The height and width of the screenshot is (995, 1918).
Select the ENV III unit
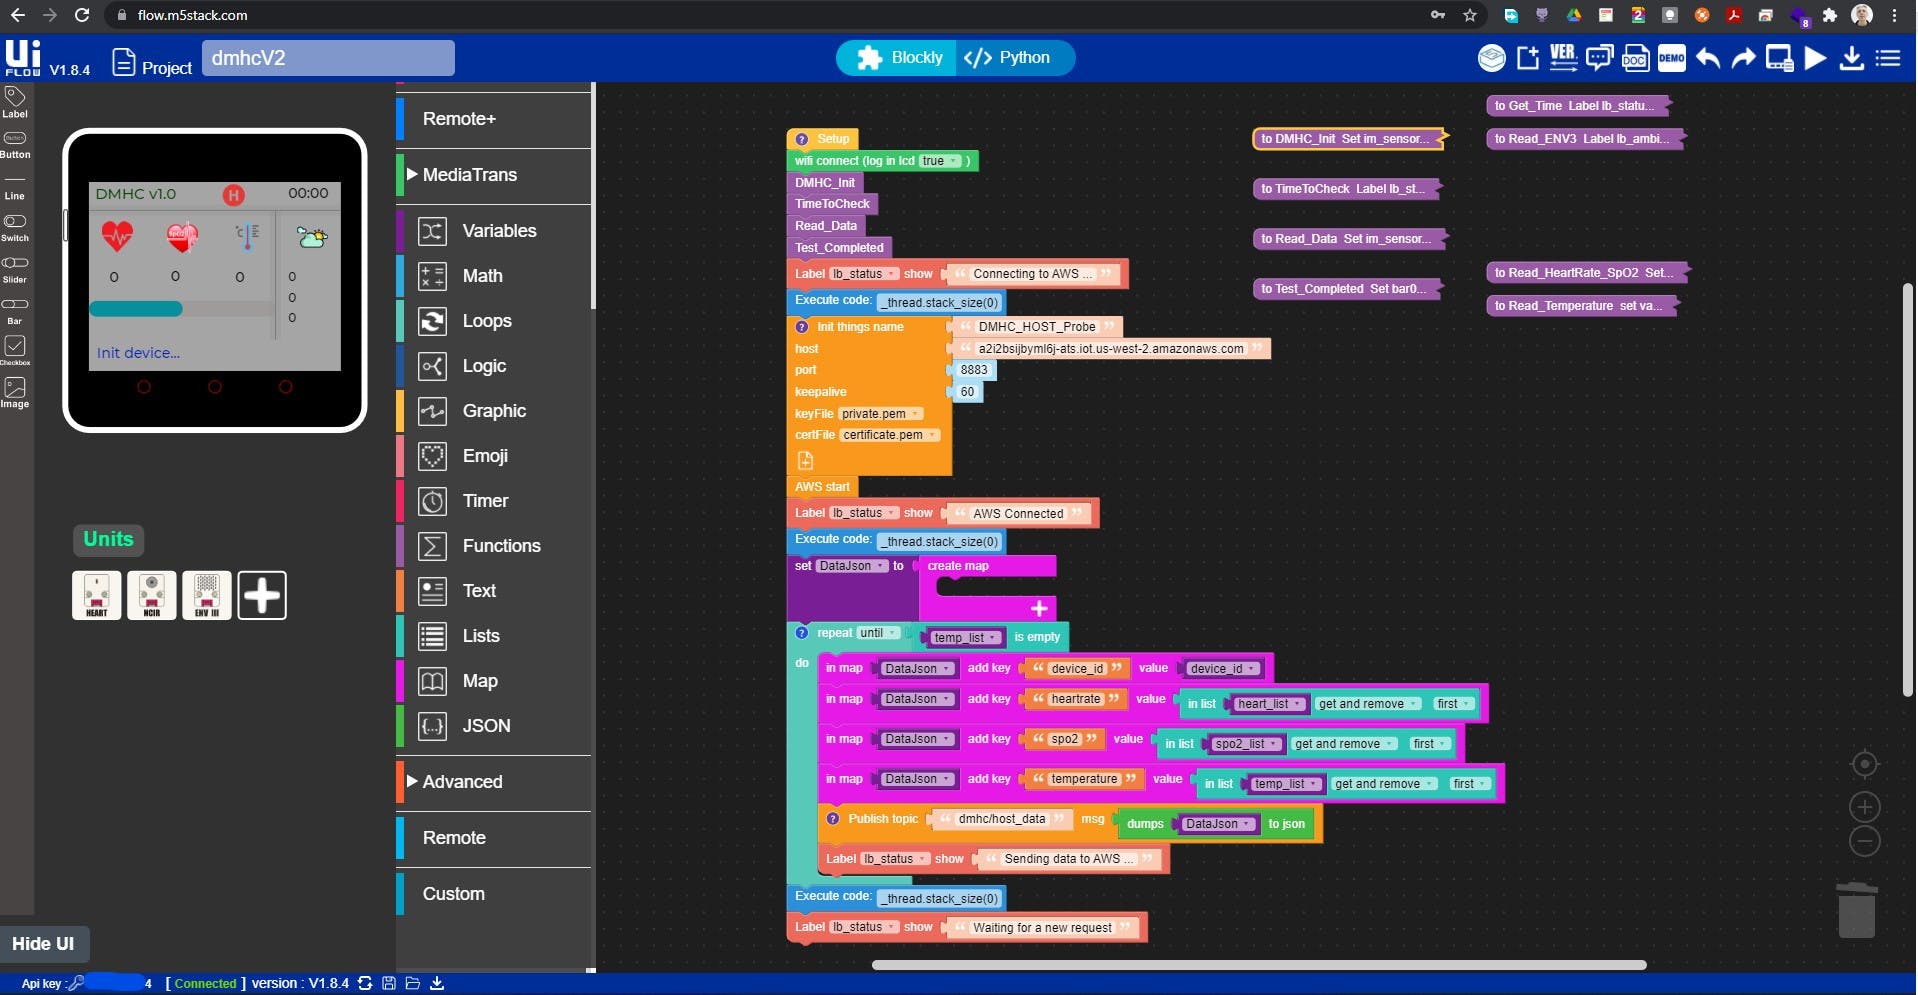(207, 595)
